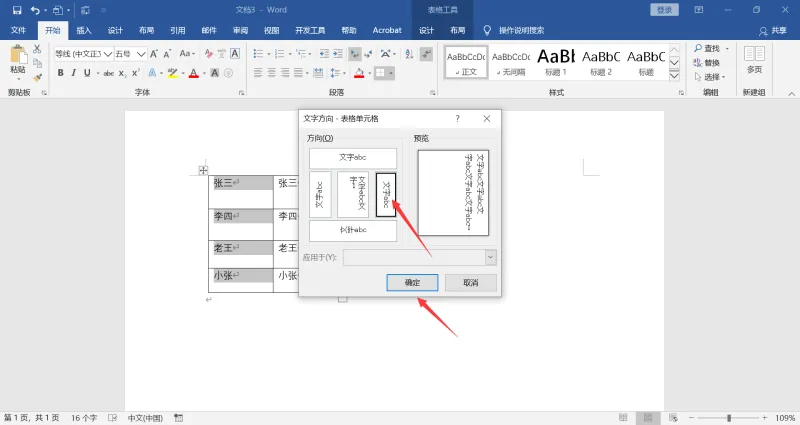Open the font size dropdown
The width and height of the screenshot is (800, 425).
(141, 54)
